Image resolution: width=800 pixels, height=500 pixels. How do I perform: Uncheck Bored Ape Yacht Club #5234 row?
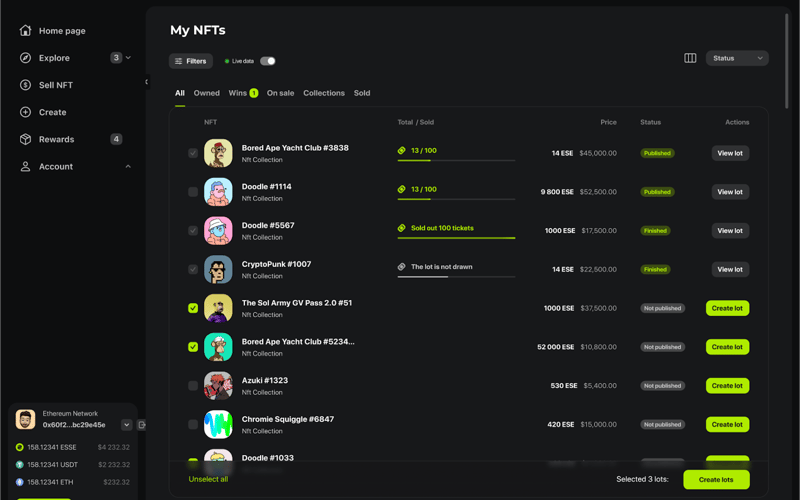193,347
